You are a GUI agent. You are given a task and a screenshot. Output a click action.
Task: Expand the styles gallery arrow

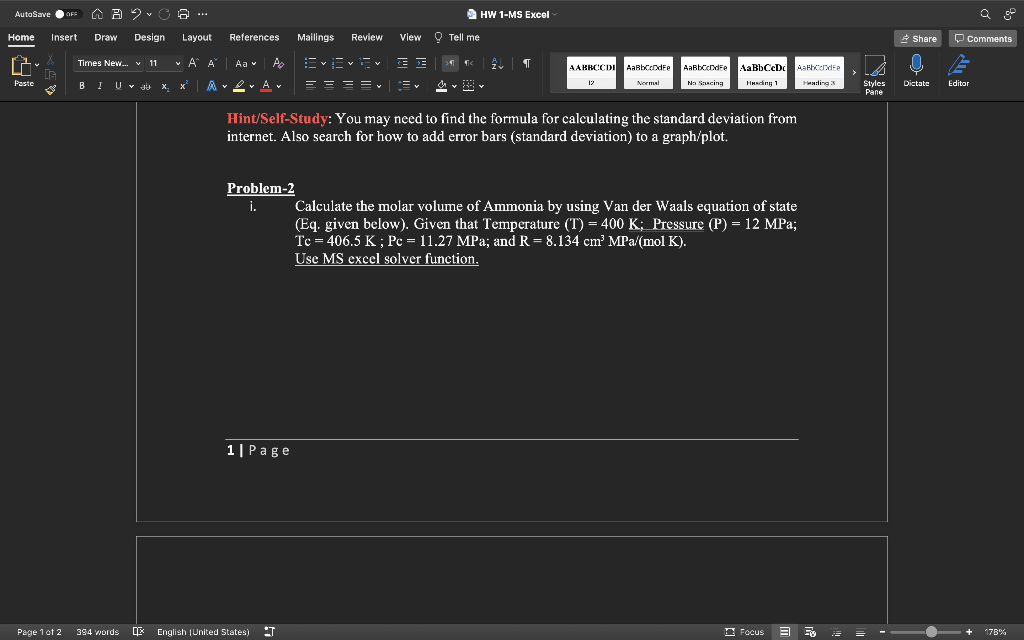854,72
